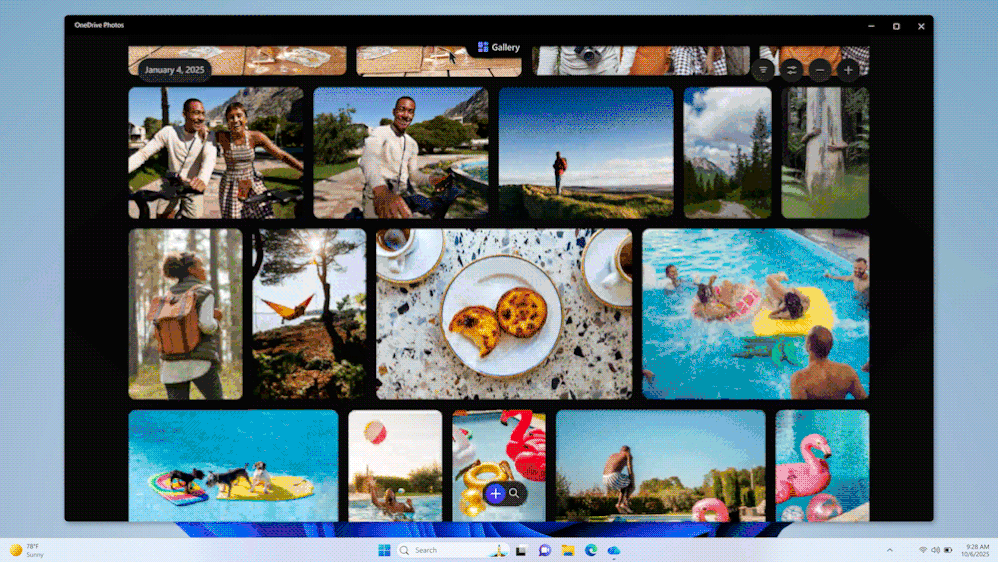Viewport: 998px width, 562px height.
Task: Open the man jumping into pool photo
Action: pos(661,466)
